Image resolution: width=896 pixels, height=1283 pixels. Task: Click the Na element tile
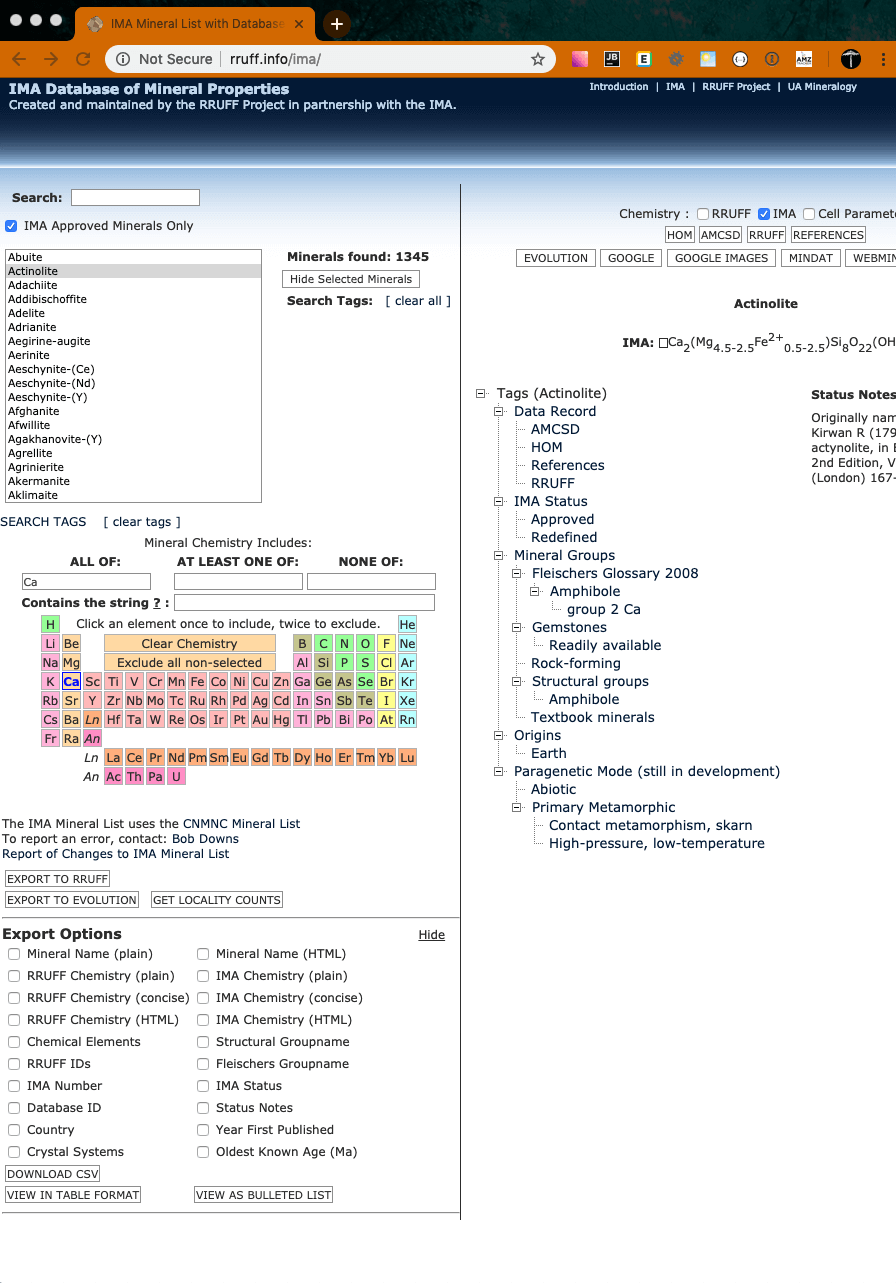tap(51, 662)
